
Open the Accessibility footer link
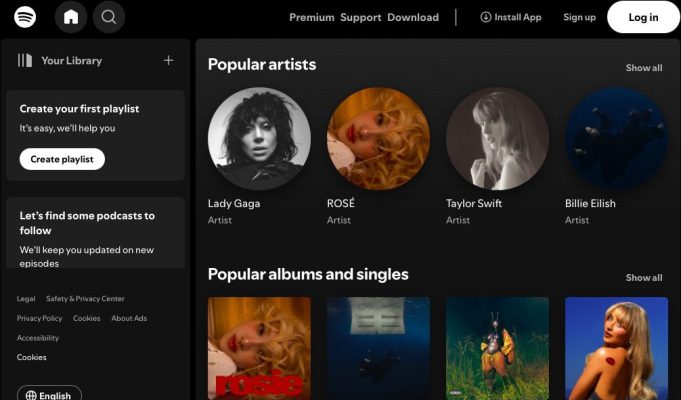pyautogui.click(x=38, y=338)
